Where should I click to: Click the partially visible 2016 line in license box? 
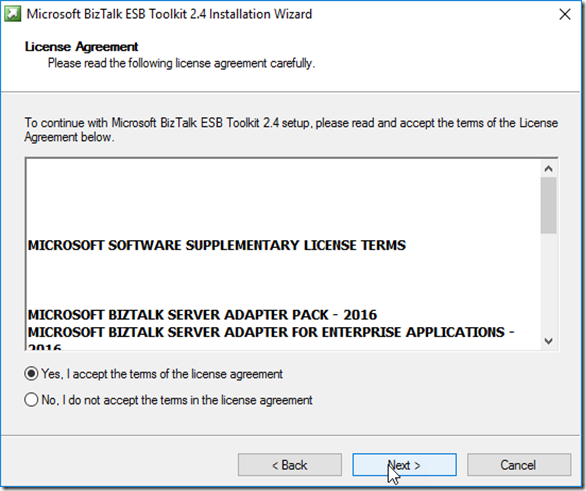point(44,346)
